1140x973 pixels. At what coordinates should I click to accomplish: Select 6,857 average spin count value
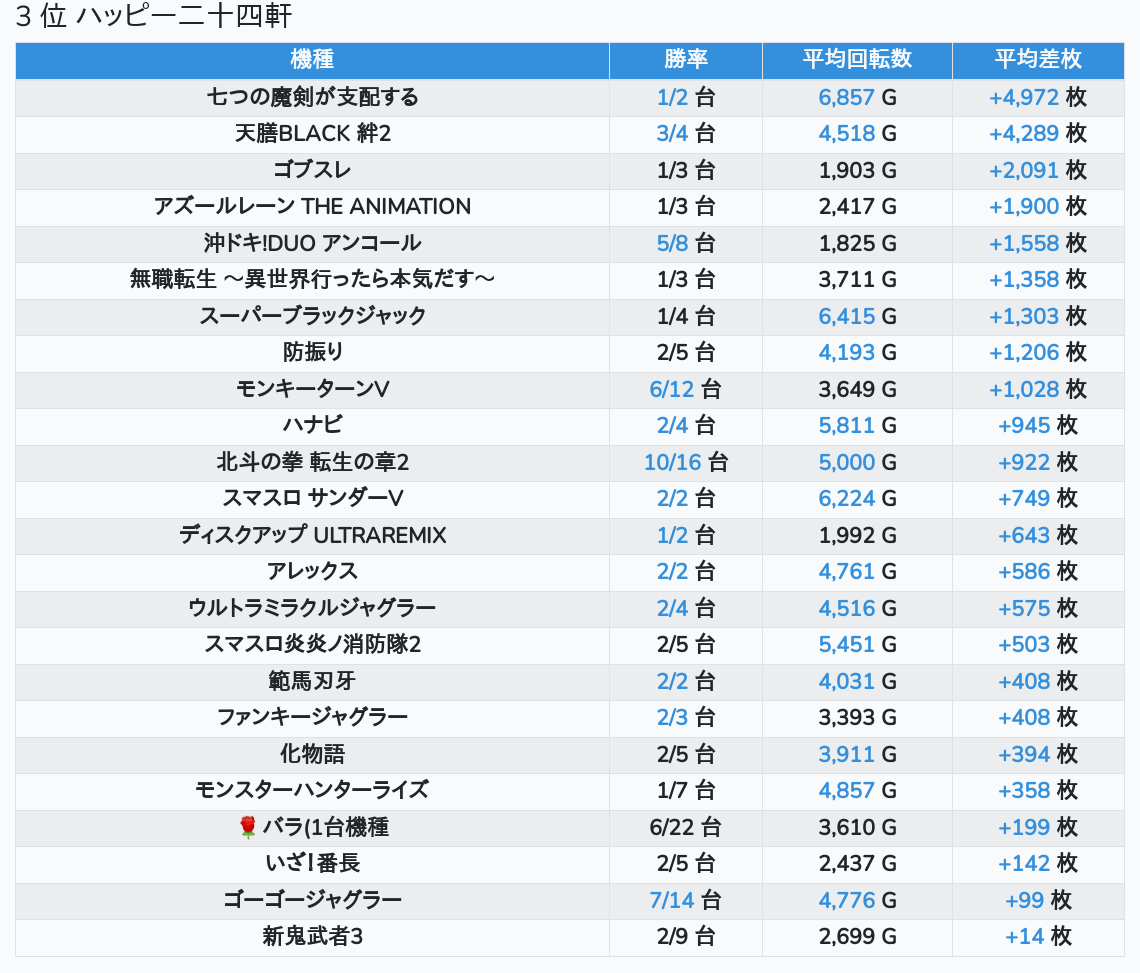[846, 97]
